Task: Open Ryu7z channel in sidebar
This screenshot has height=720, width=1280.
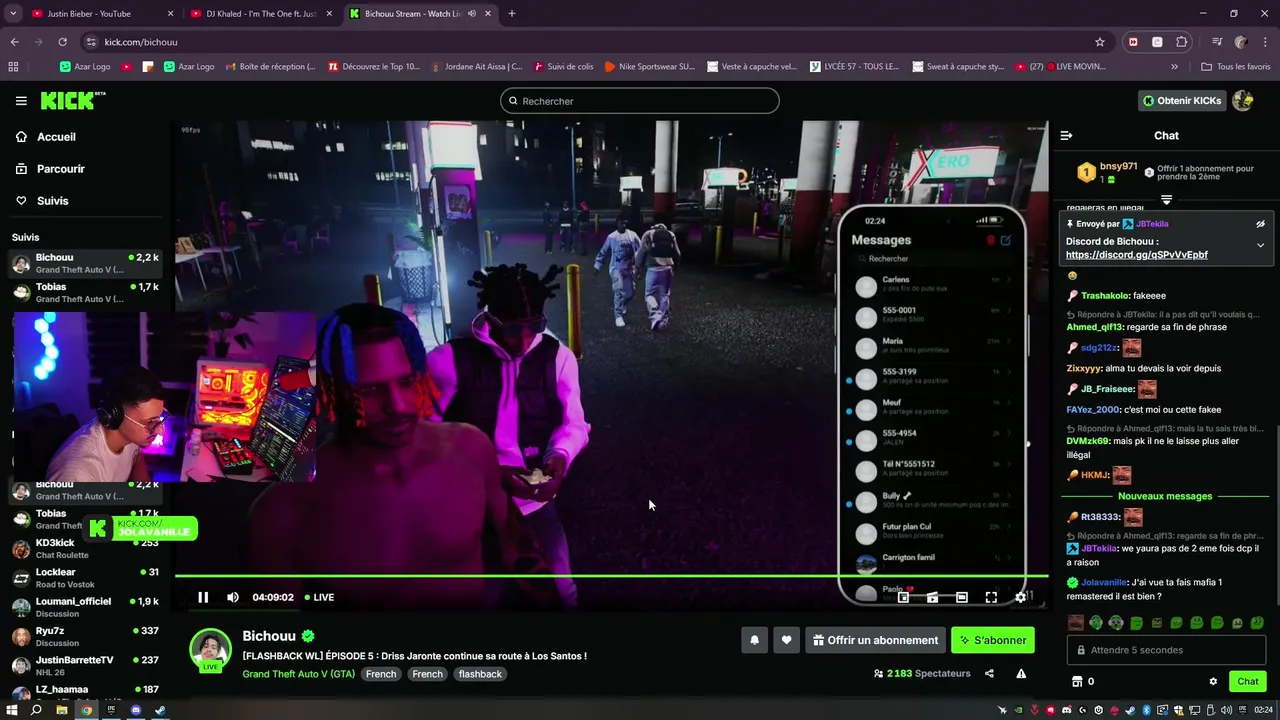Action: click(85, 637)
